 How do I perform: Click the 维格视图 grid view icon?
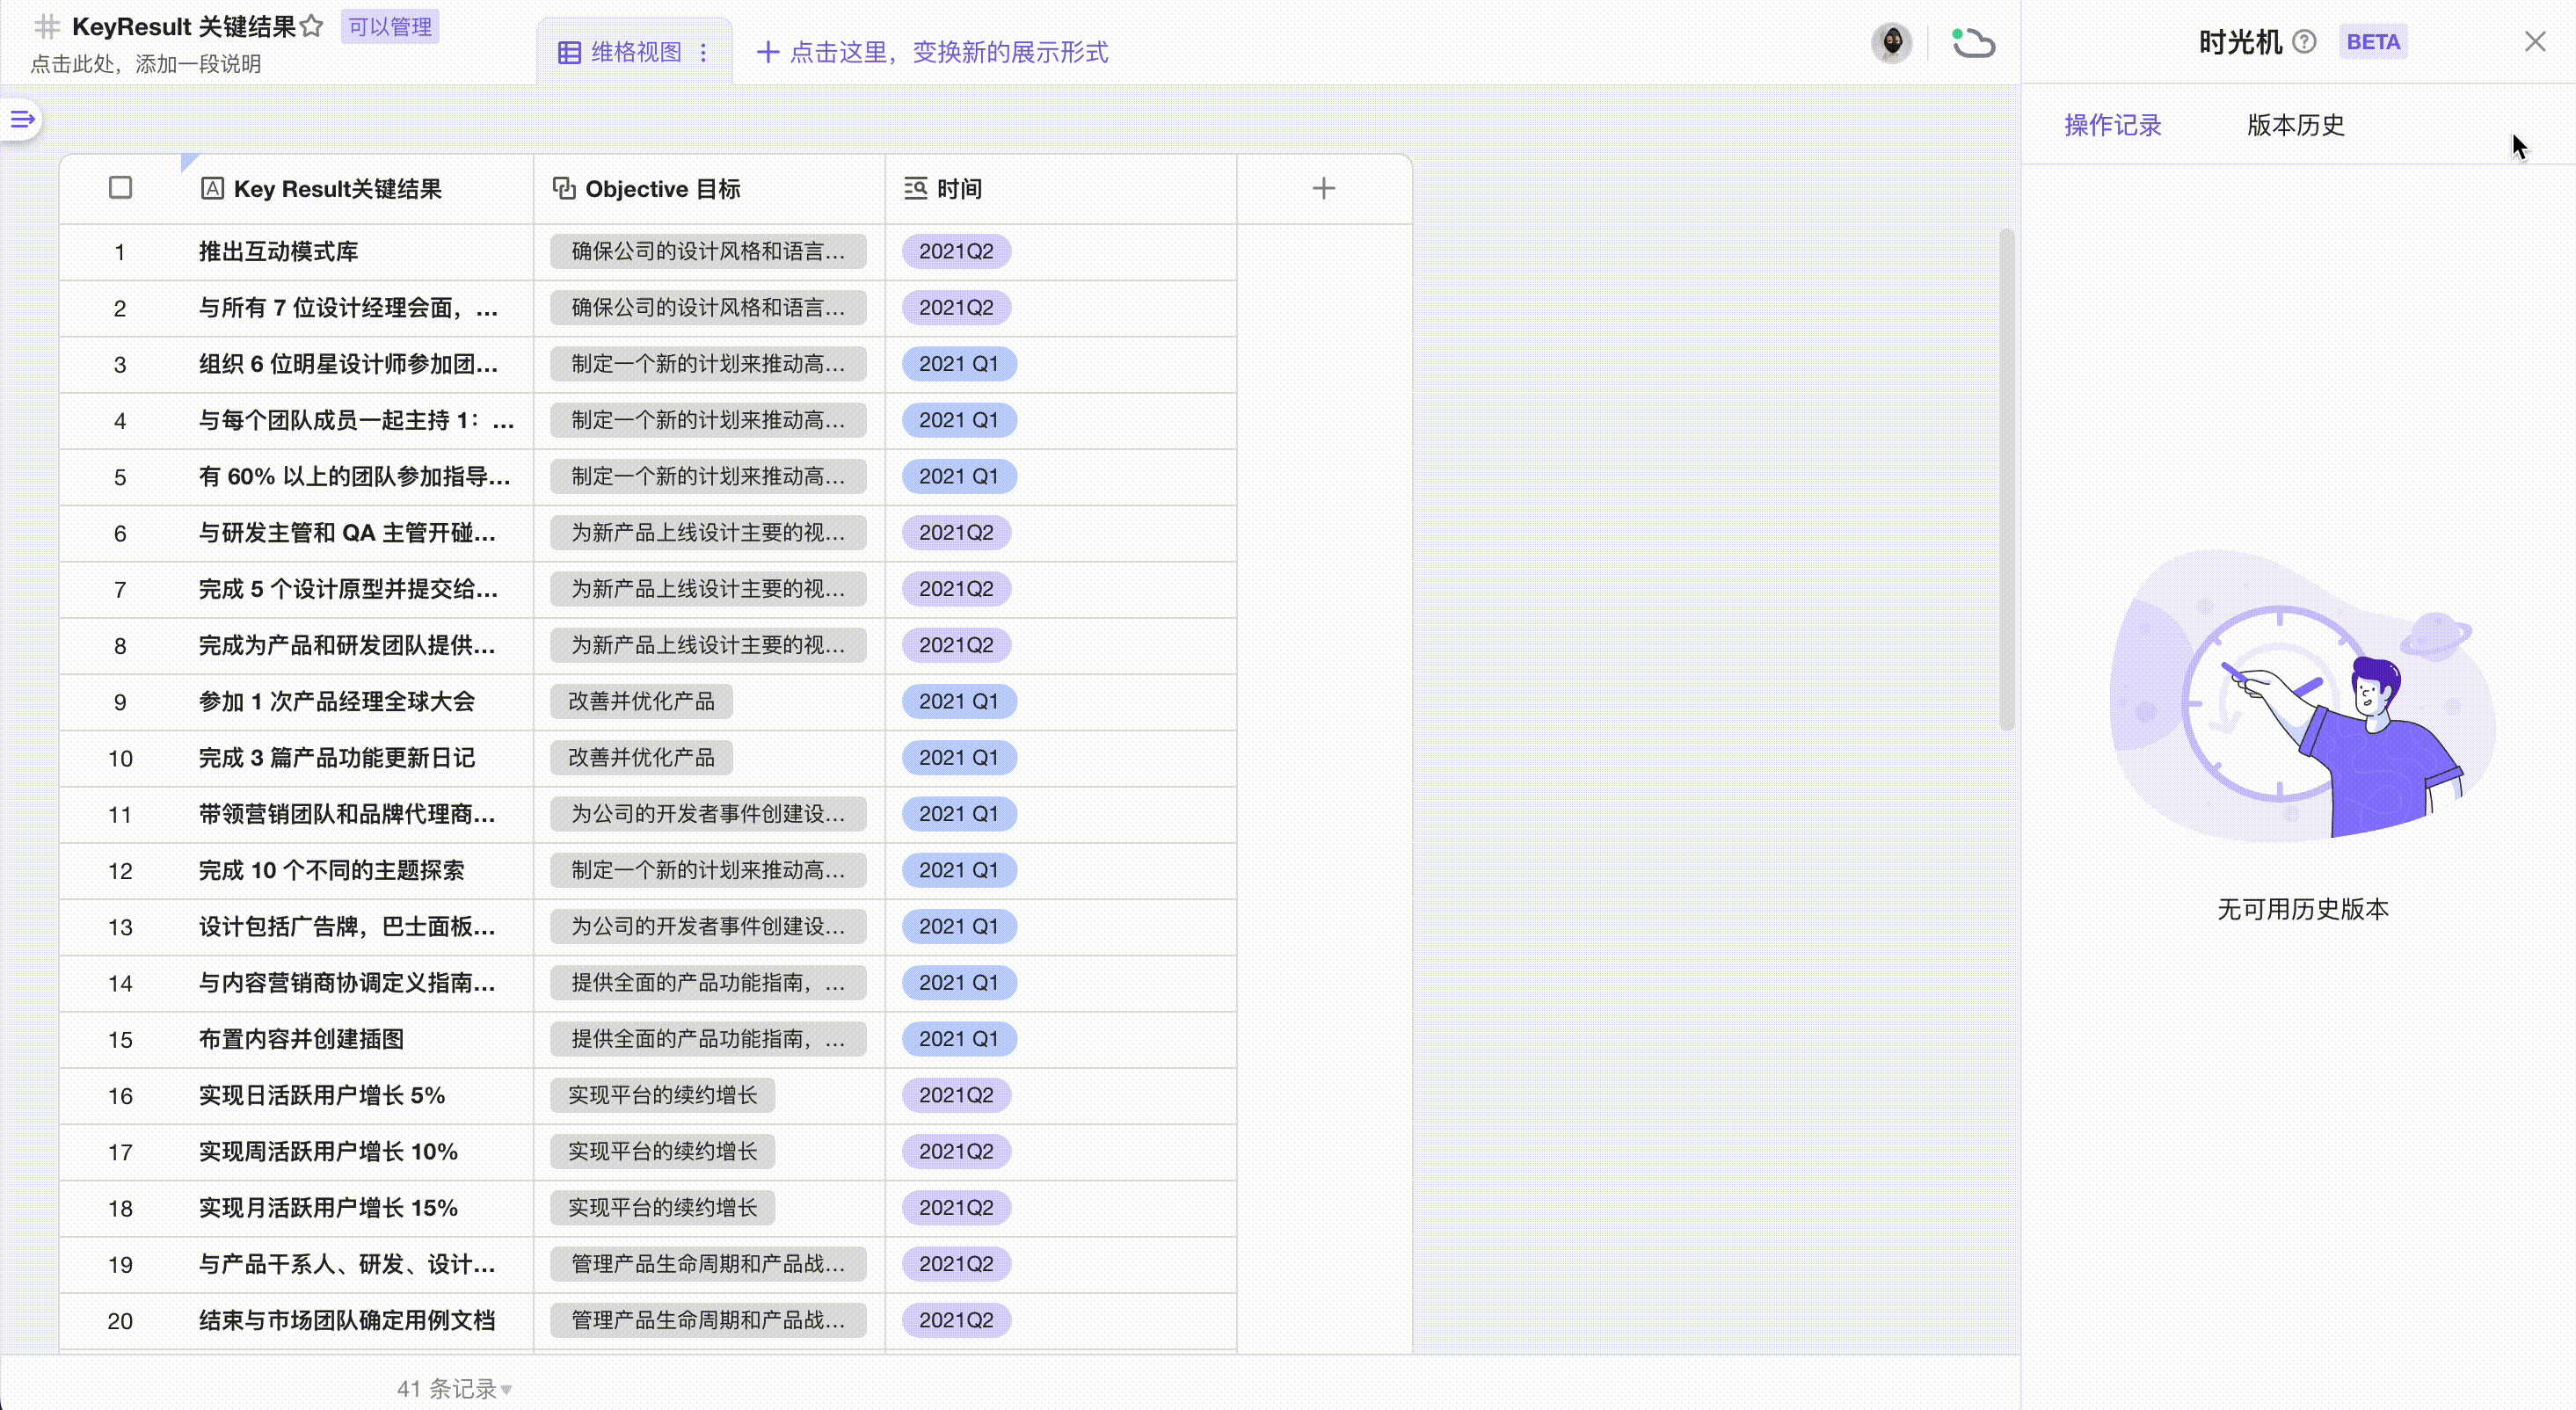pyautogui.click(x=569, y=52)
